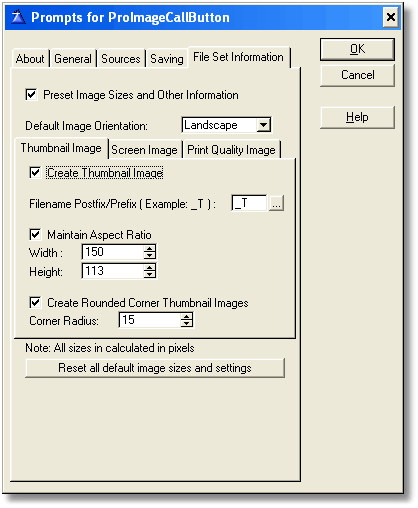Screen dimensions: 418x508
Task: Increase Height with the spinner up arrow
Action: pyautogui.click(x=150, y=267)
